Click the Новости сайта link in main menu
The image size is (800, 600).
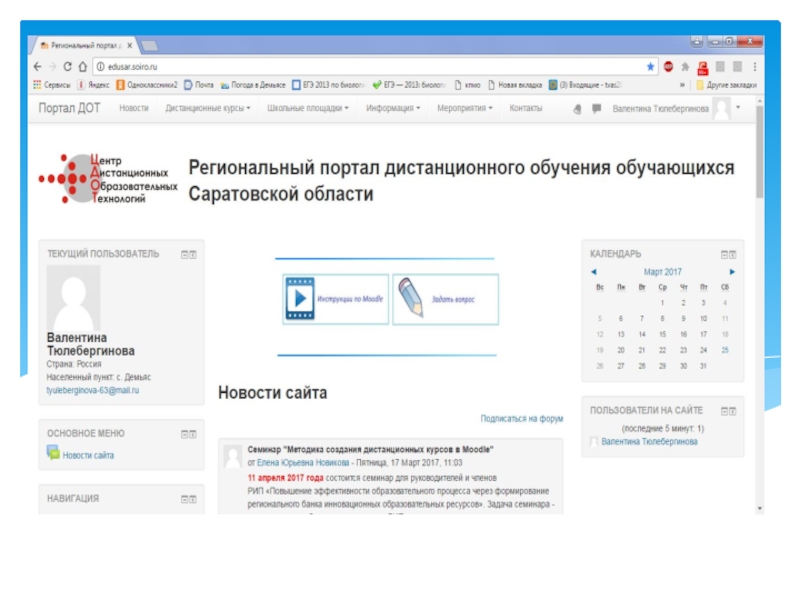click(88, 456)
